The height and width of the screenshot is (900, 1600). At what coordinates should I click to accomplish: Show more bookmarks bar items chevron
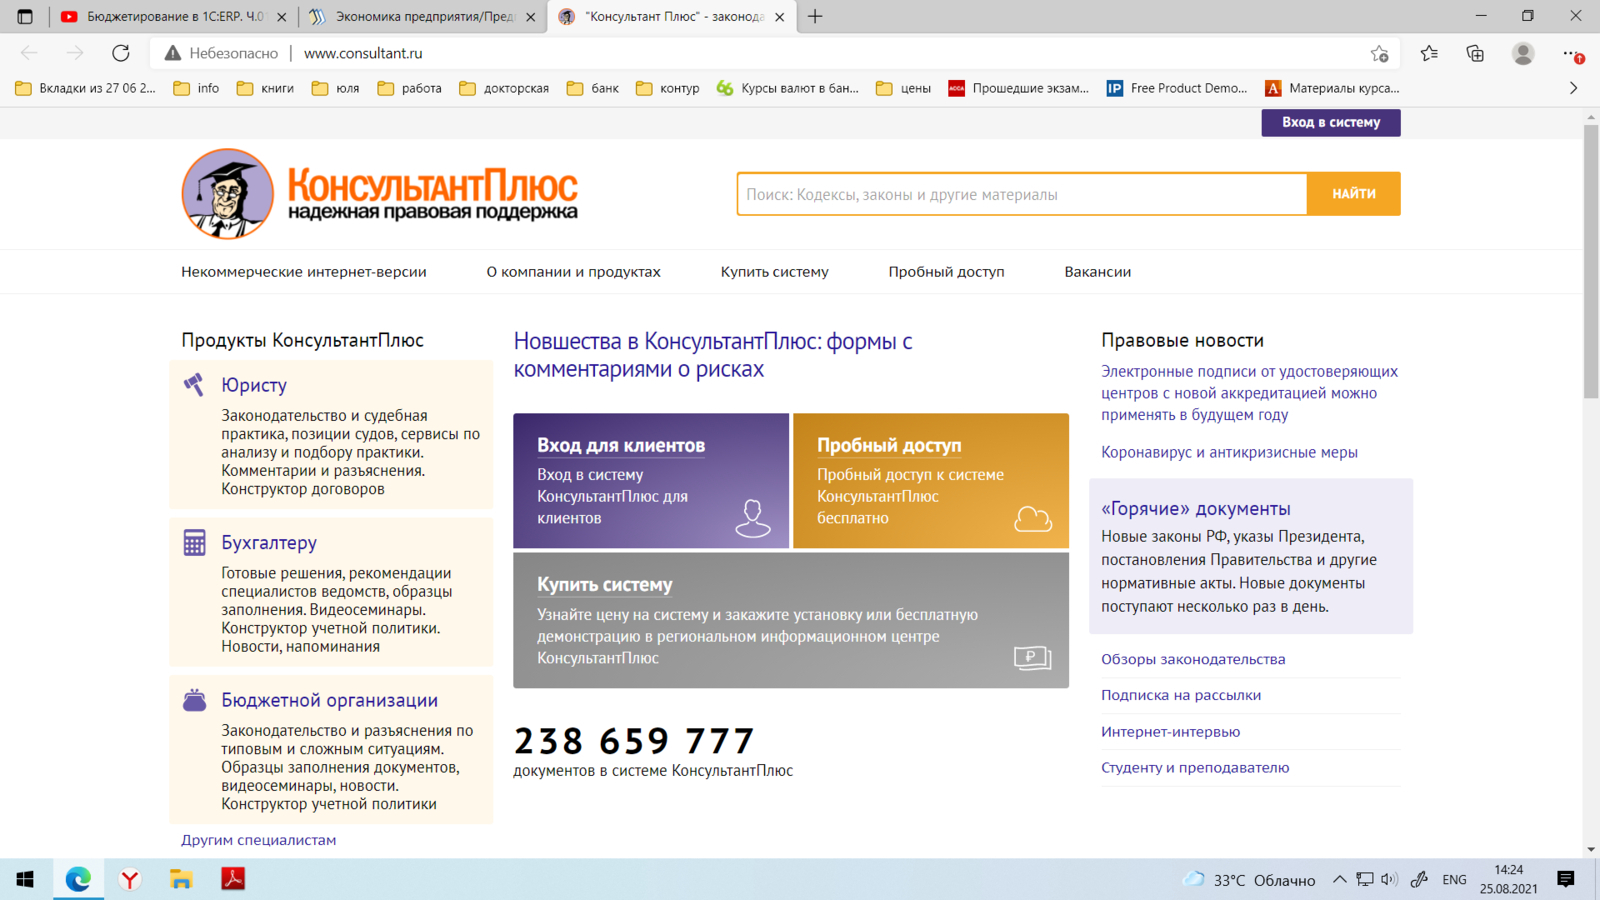coord(1574,88)
